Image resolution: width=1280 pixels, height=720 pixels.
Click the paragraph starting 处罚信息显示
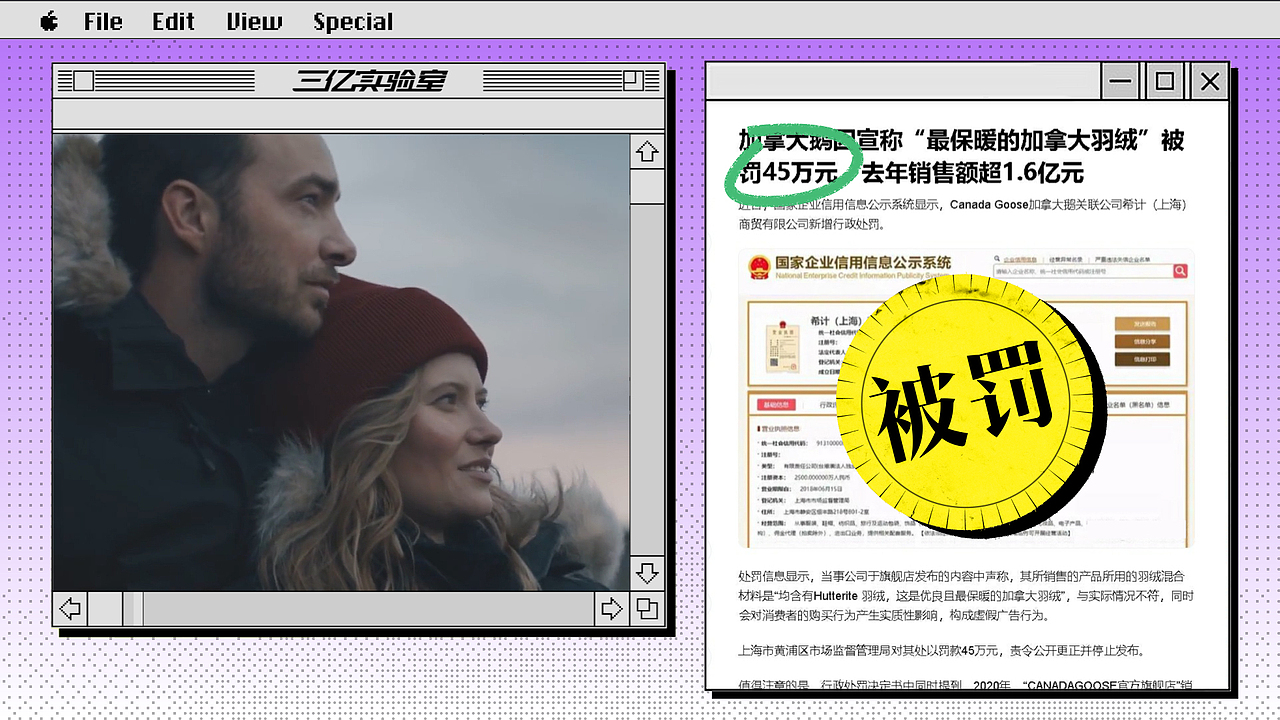coord(966,595)
